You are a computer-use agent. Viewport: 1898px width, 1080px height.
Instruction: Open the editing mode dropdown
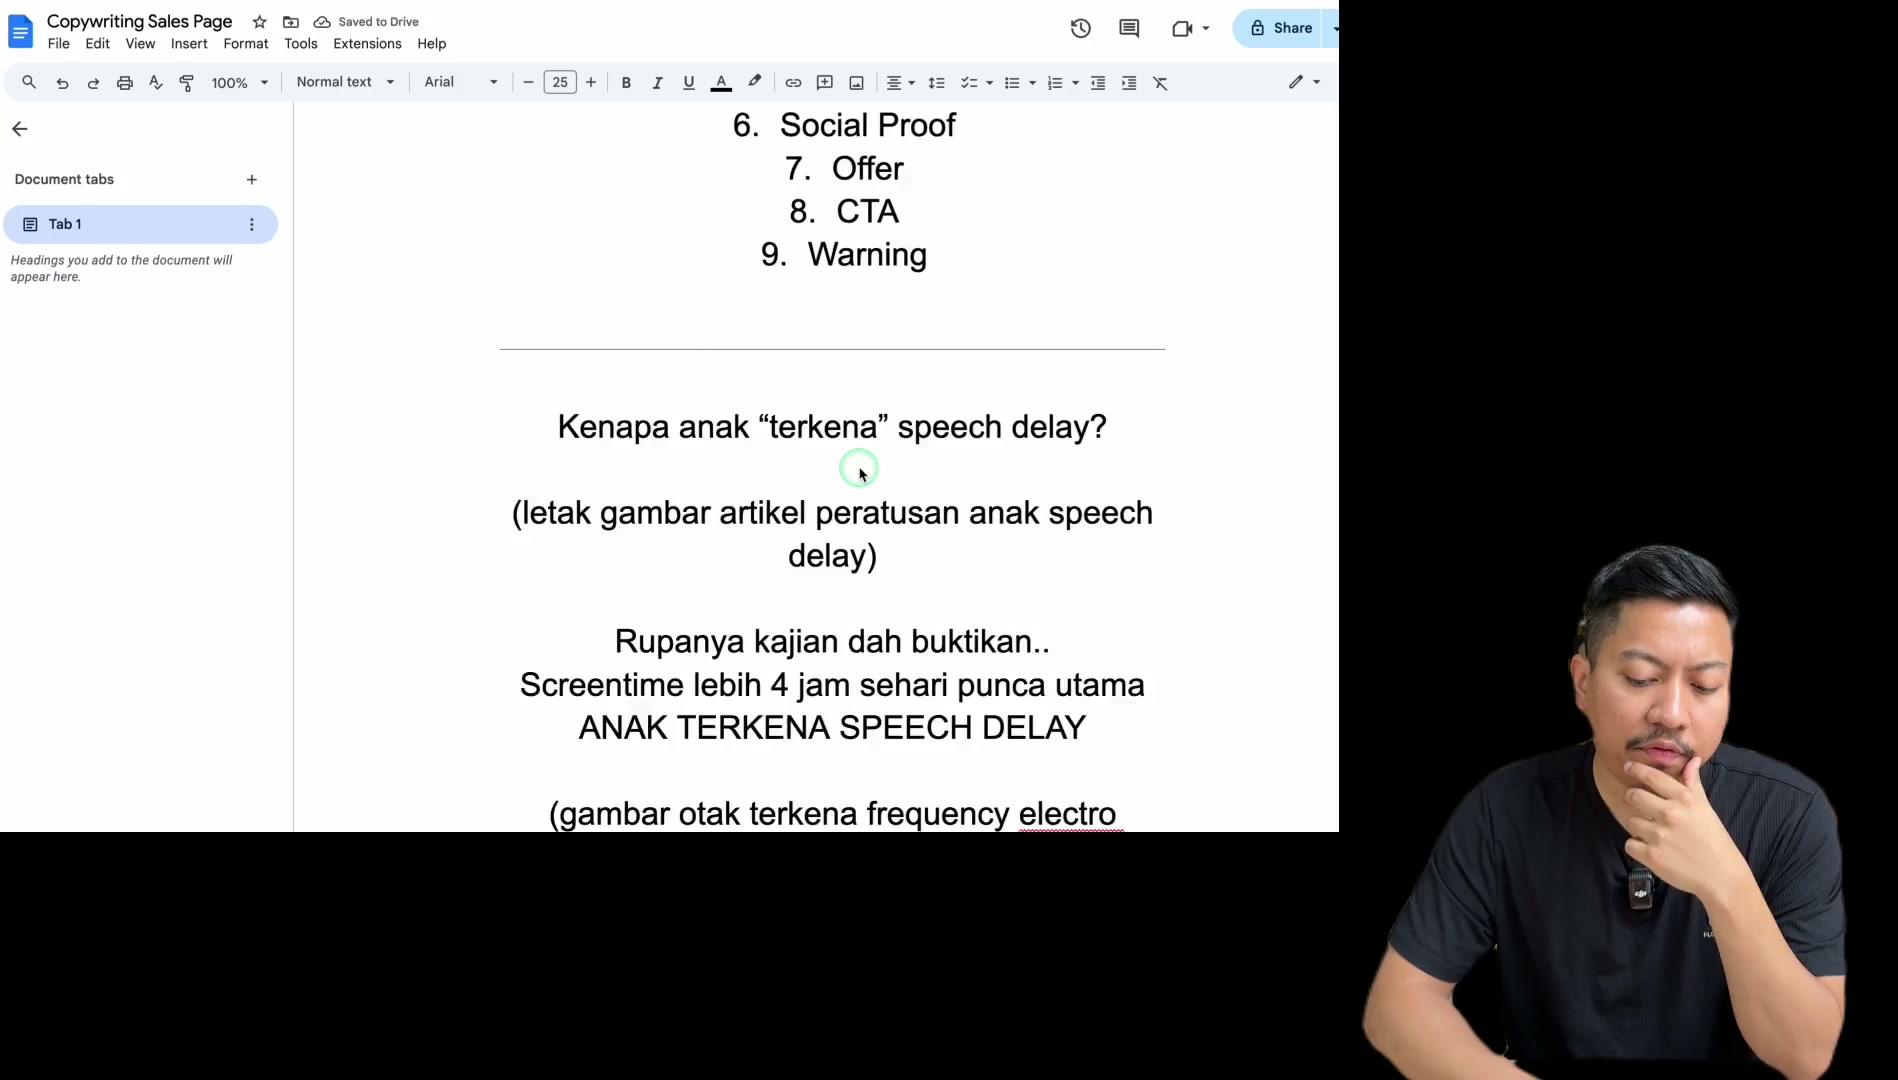(1305, 82)
